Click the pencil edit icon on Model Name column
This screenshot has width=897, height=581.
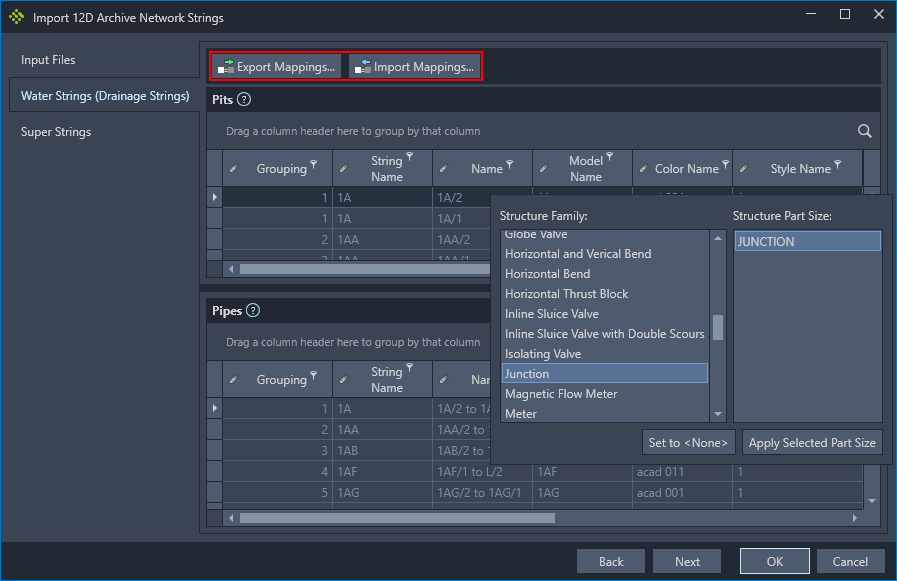tap(543, 169)
